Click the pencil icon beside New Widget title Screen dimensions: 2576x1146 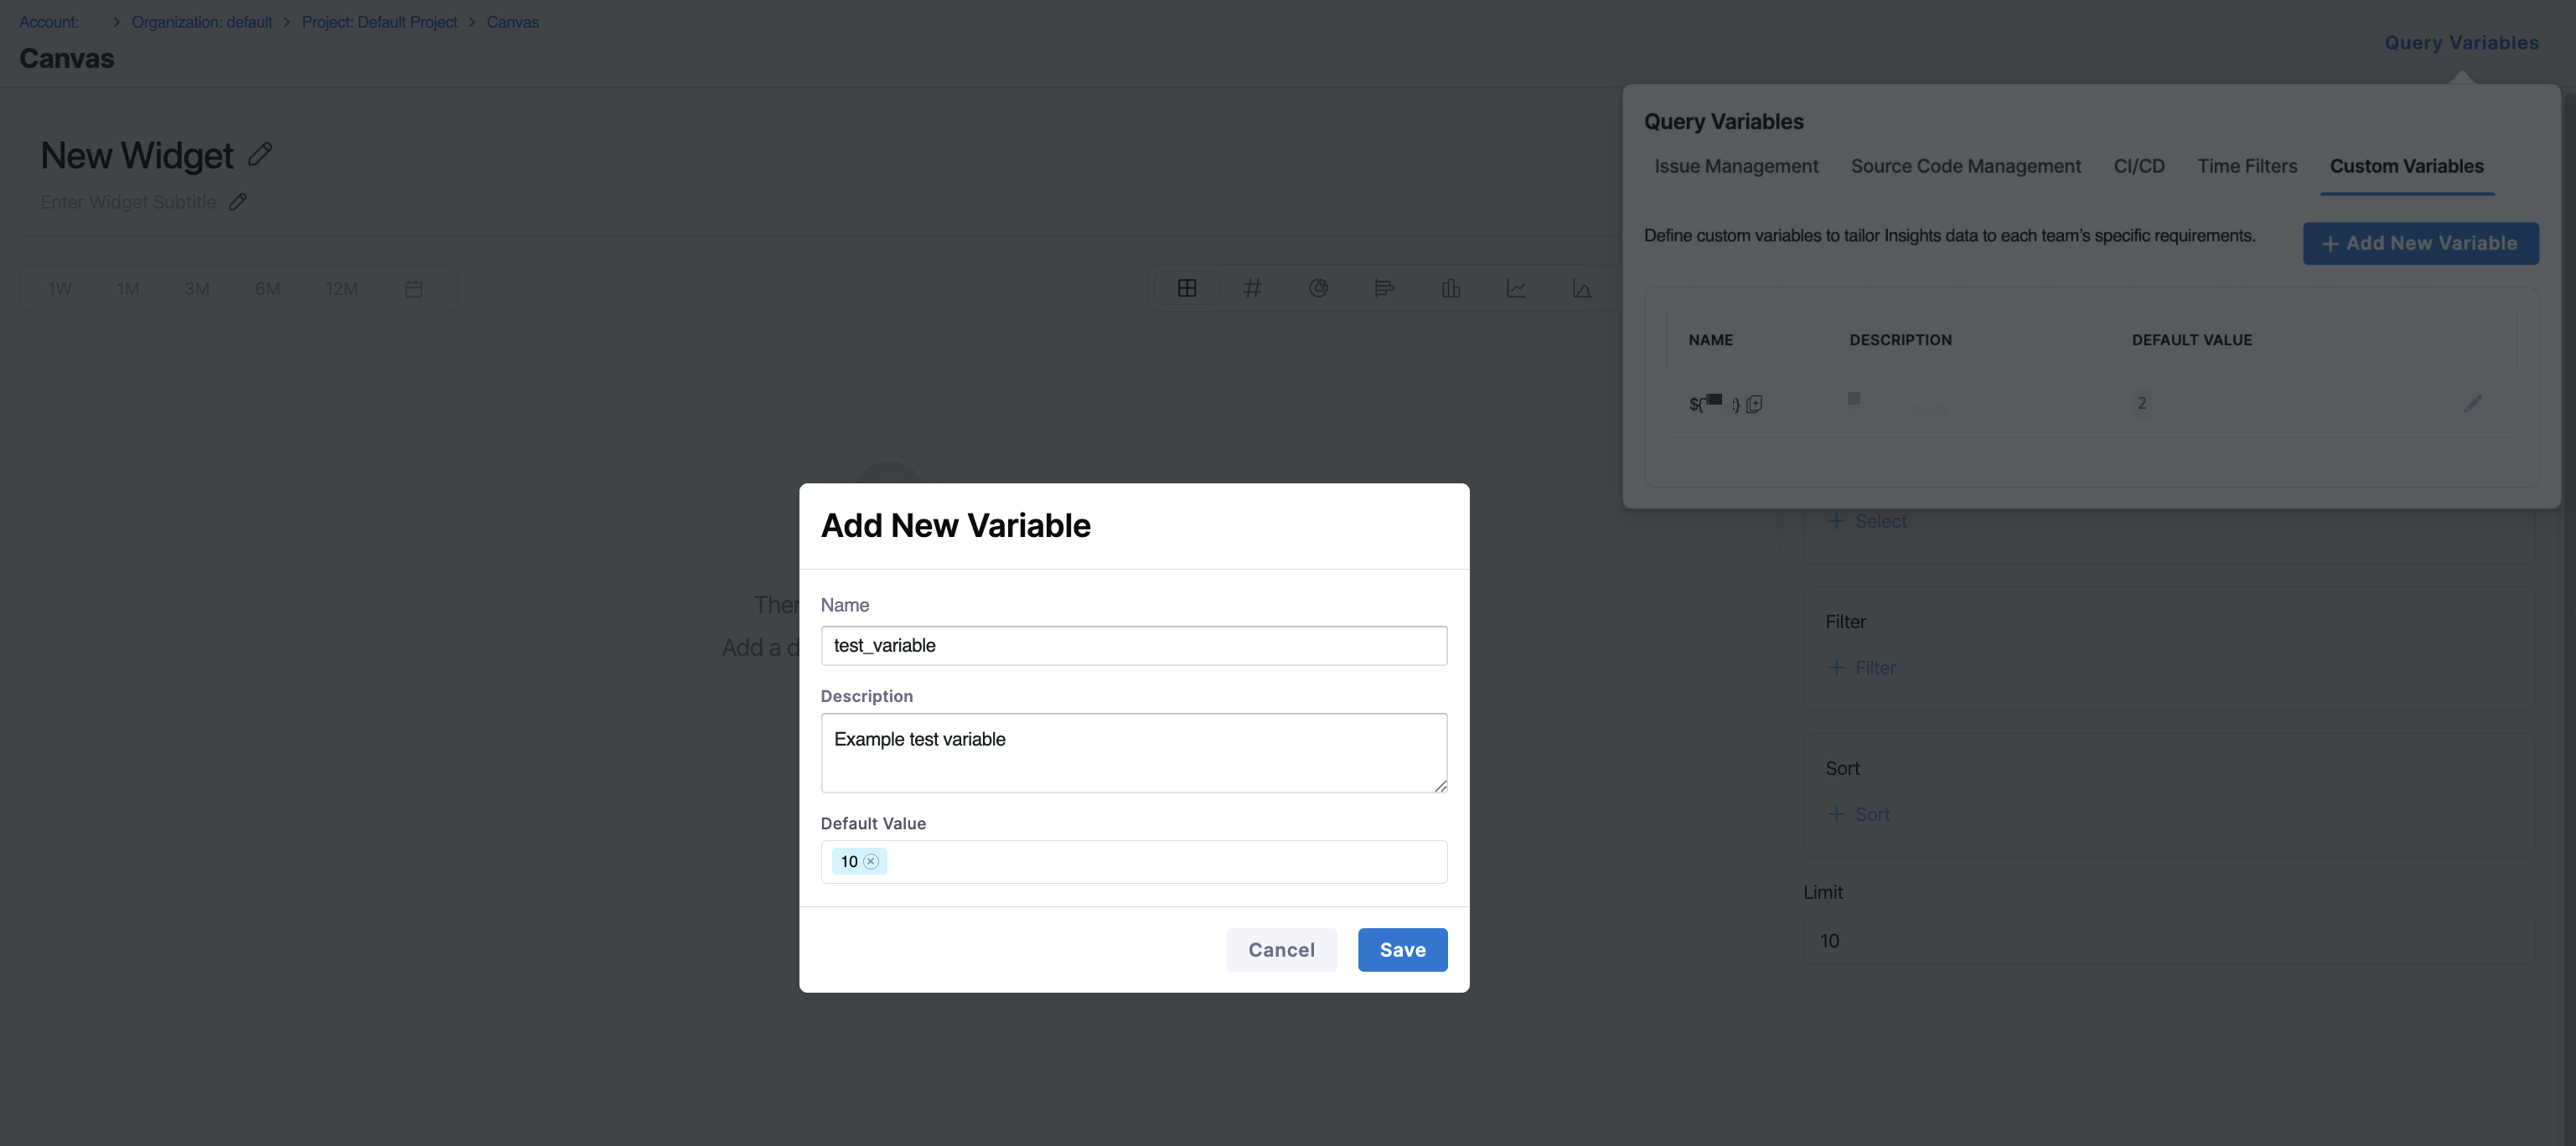coord(260,154)
